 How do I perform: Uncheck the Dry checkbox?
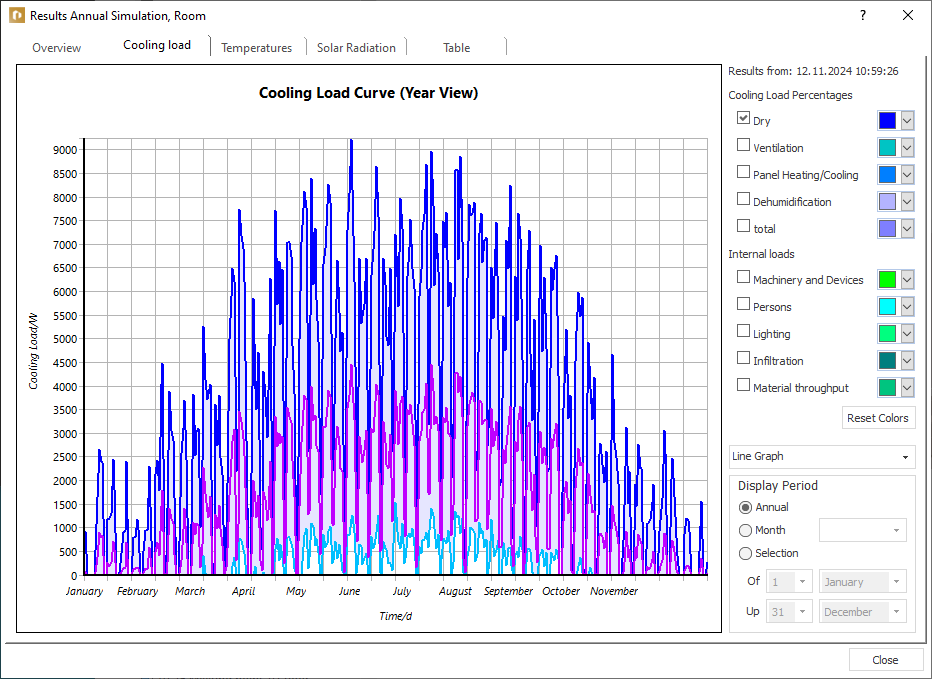click(x=743, y=118)
